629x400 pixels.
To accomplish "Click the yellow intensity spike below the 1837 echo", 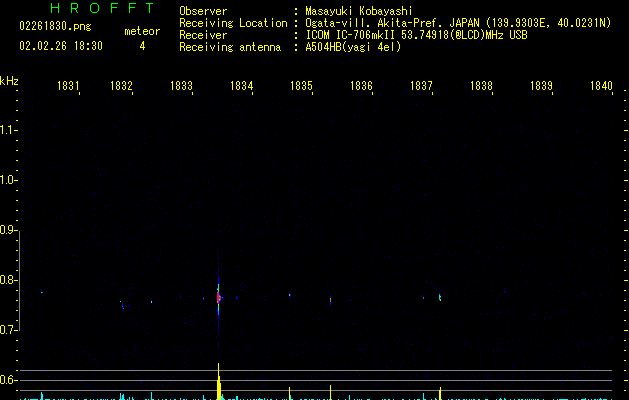I will point(440,393).
